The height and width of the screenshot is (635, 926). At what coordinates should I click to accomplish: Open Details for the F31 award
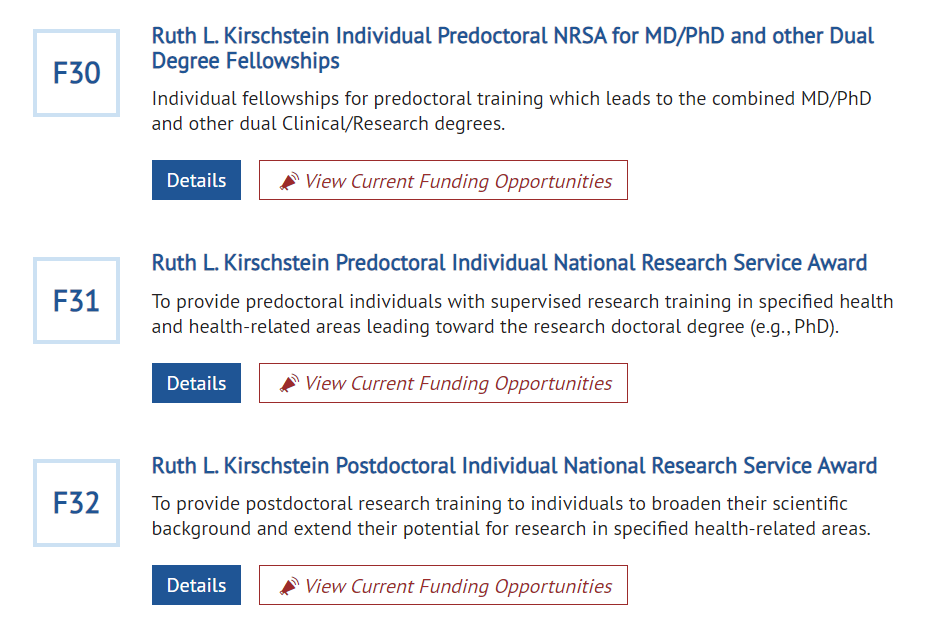196,383
